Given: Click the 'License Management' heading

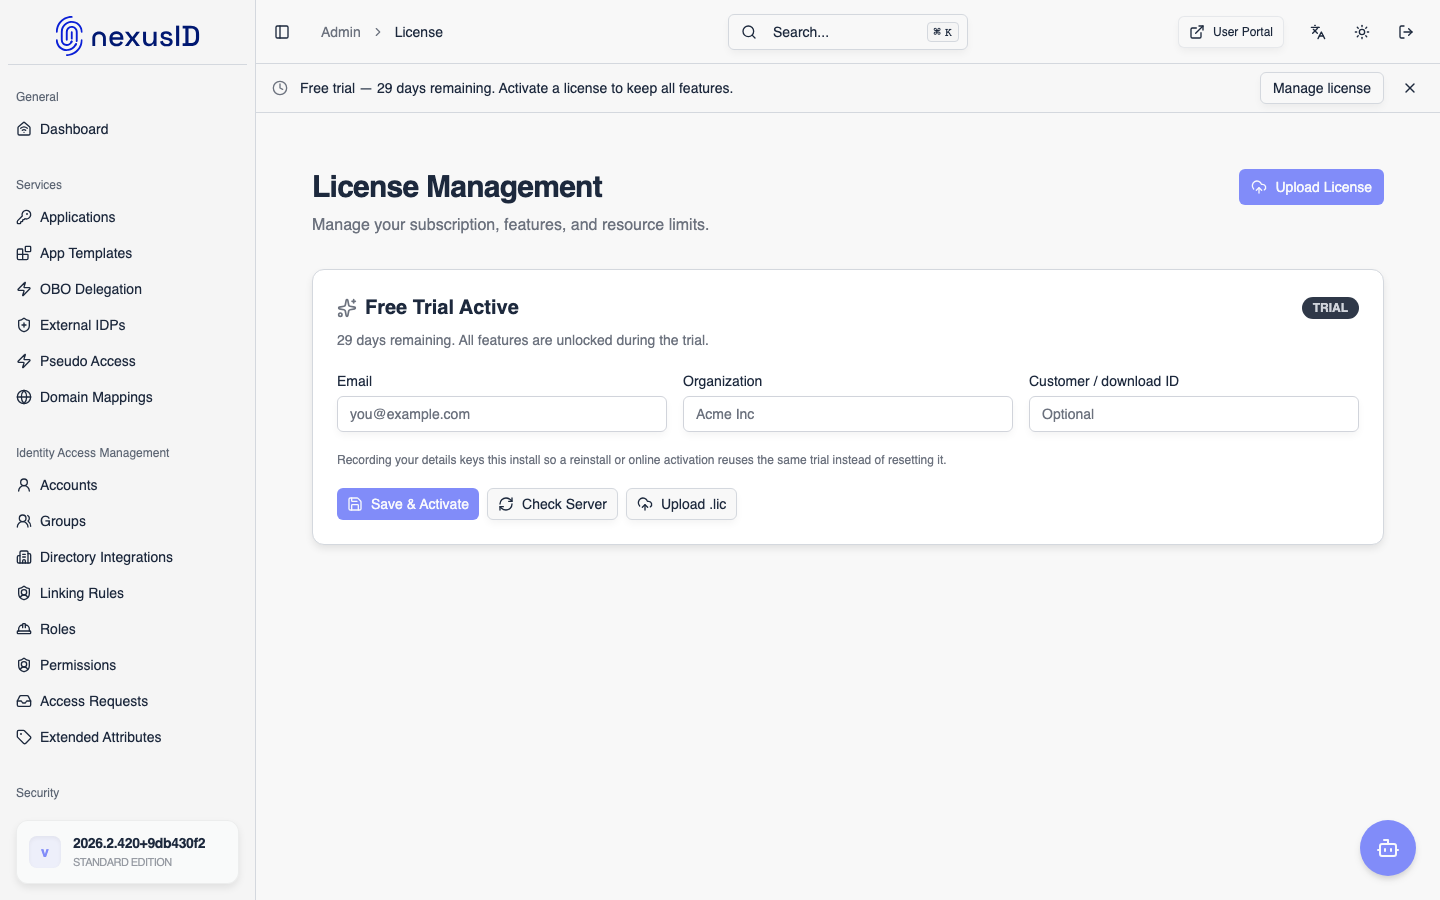Looking at the screenshot, I should (x=457, y=187).
